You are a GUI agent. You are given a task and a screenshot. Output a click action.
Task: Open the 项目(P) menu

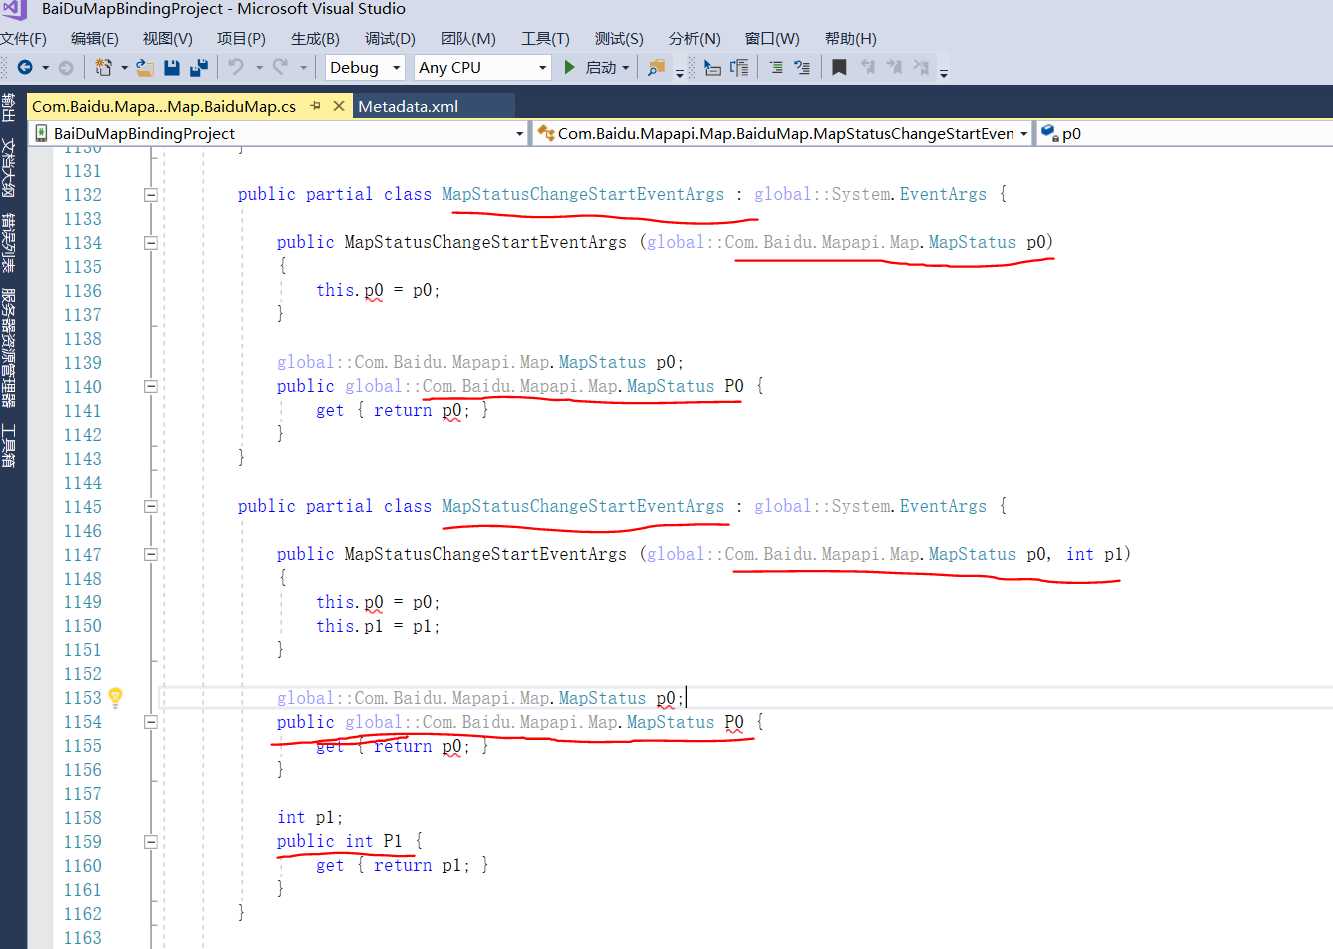241,38
